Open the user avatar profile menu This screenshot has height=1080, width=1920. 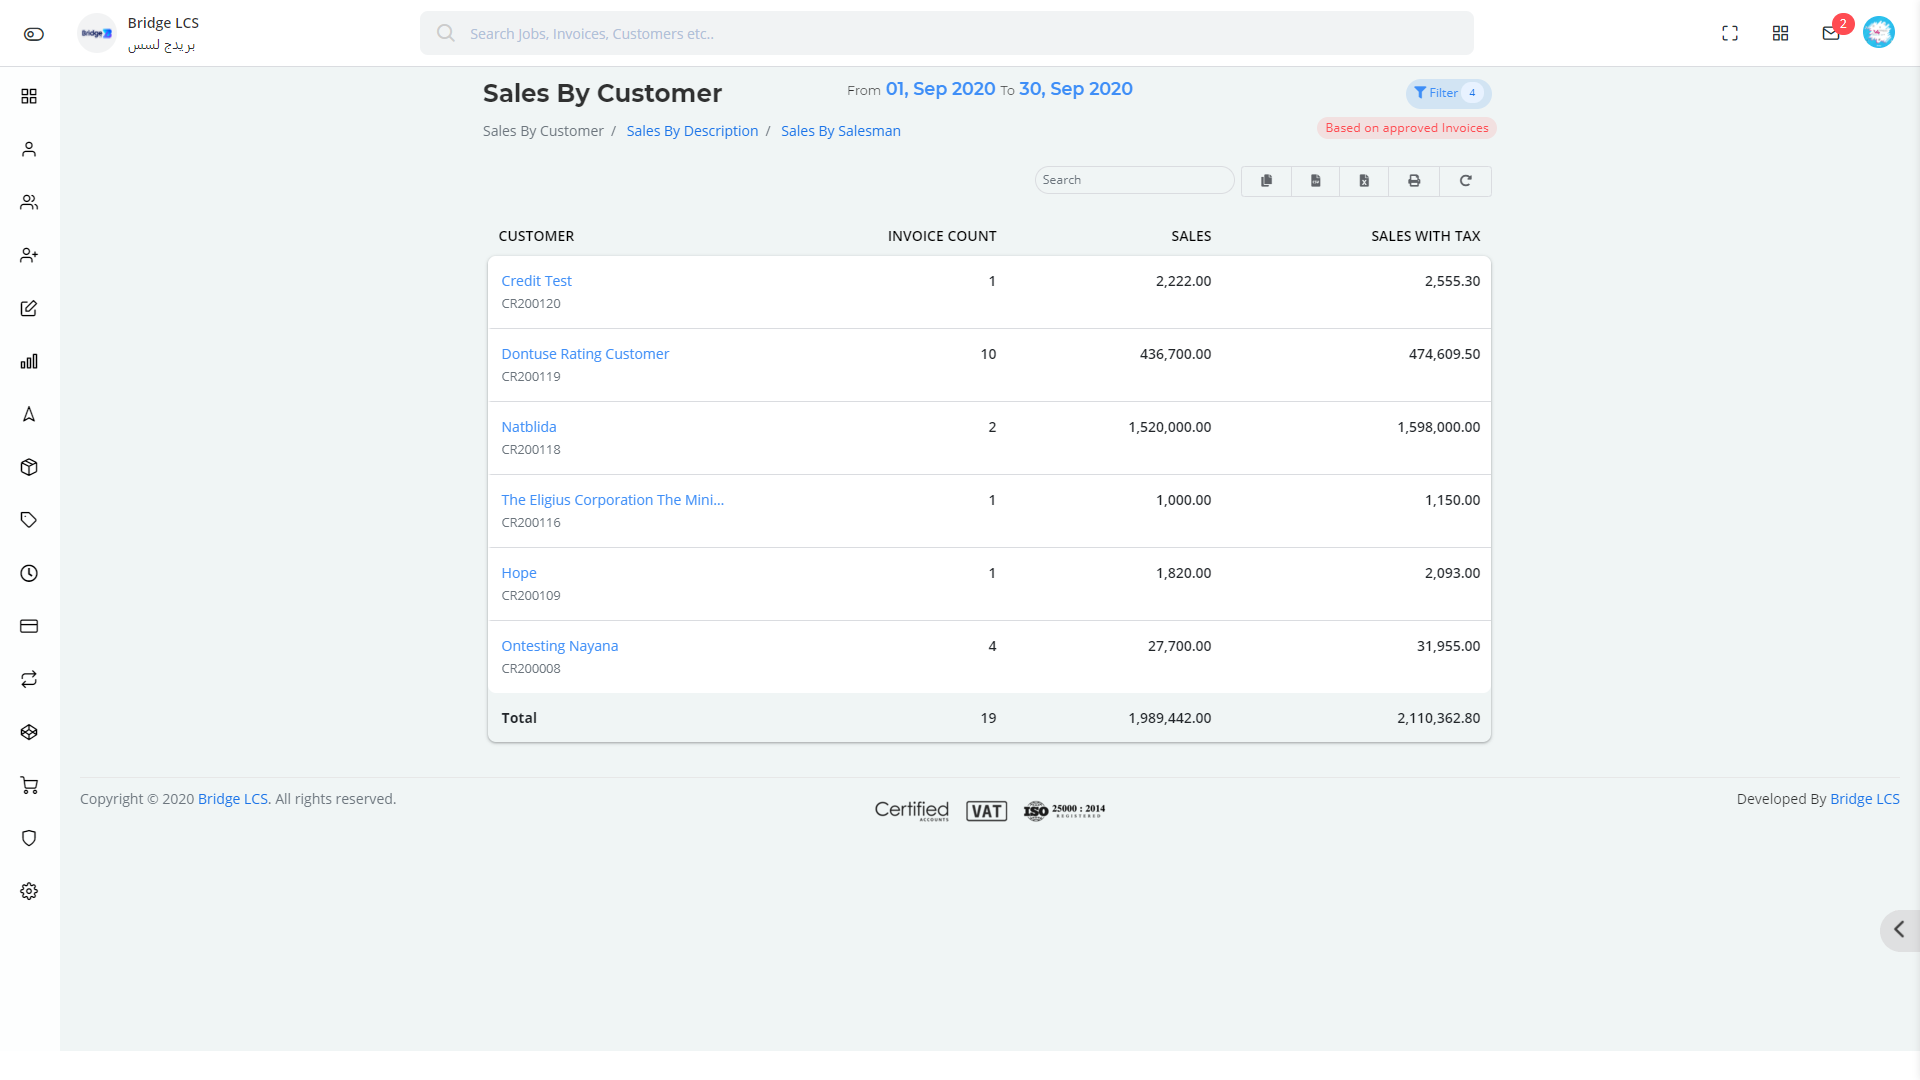1879,32
